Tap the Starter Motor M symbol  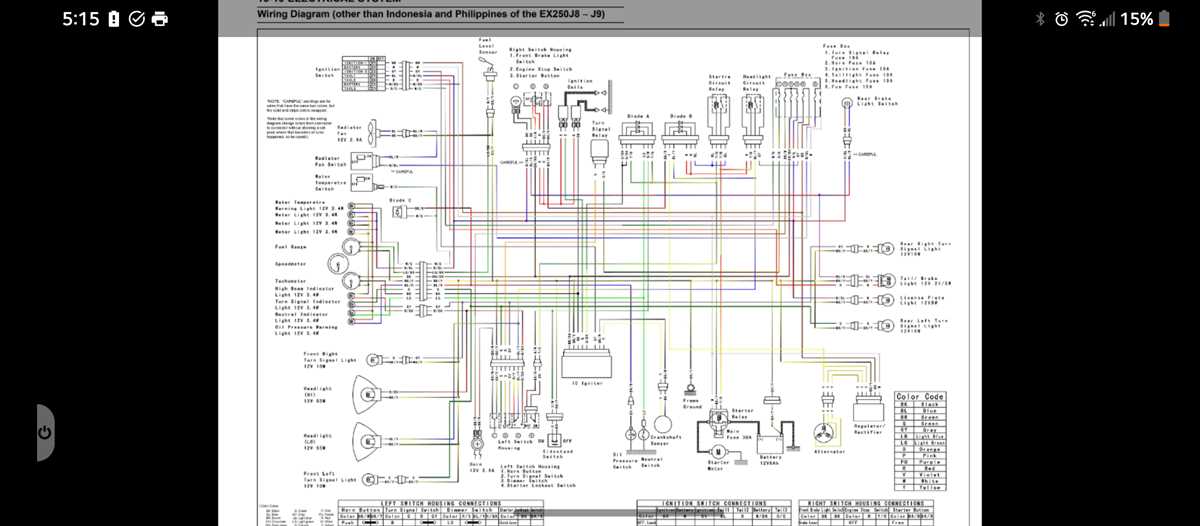tap(720, 454)
